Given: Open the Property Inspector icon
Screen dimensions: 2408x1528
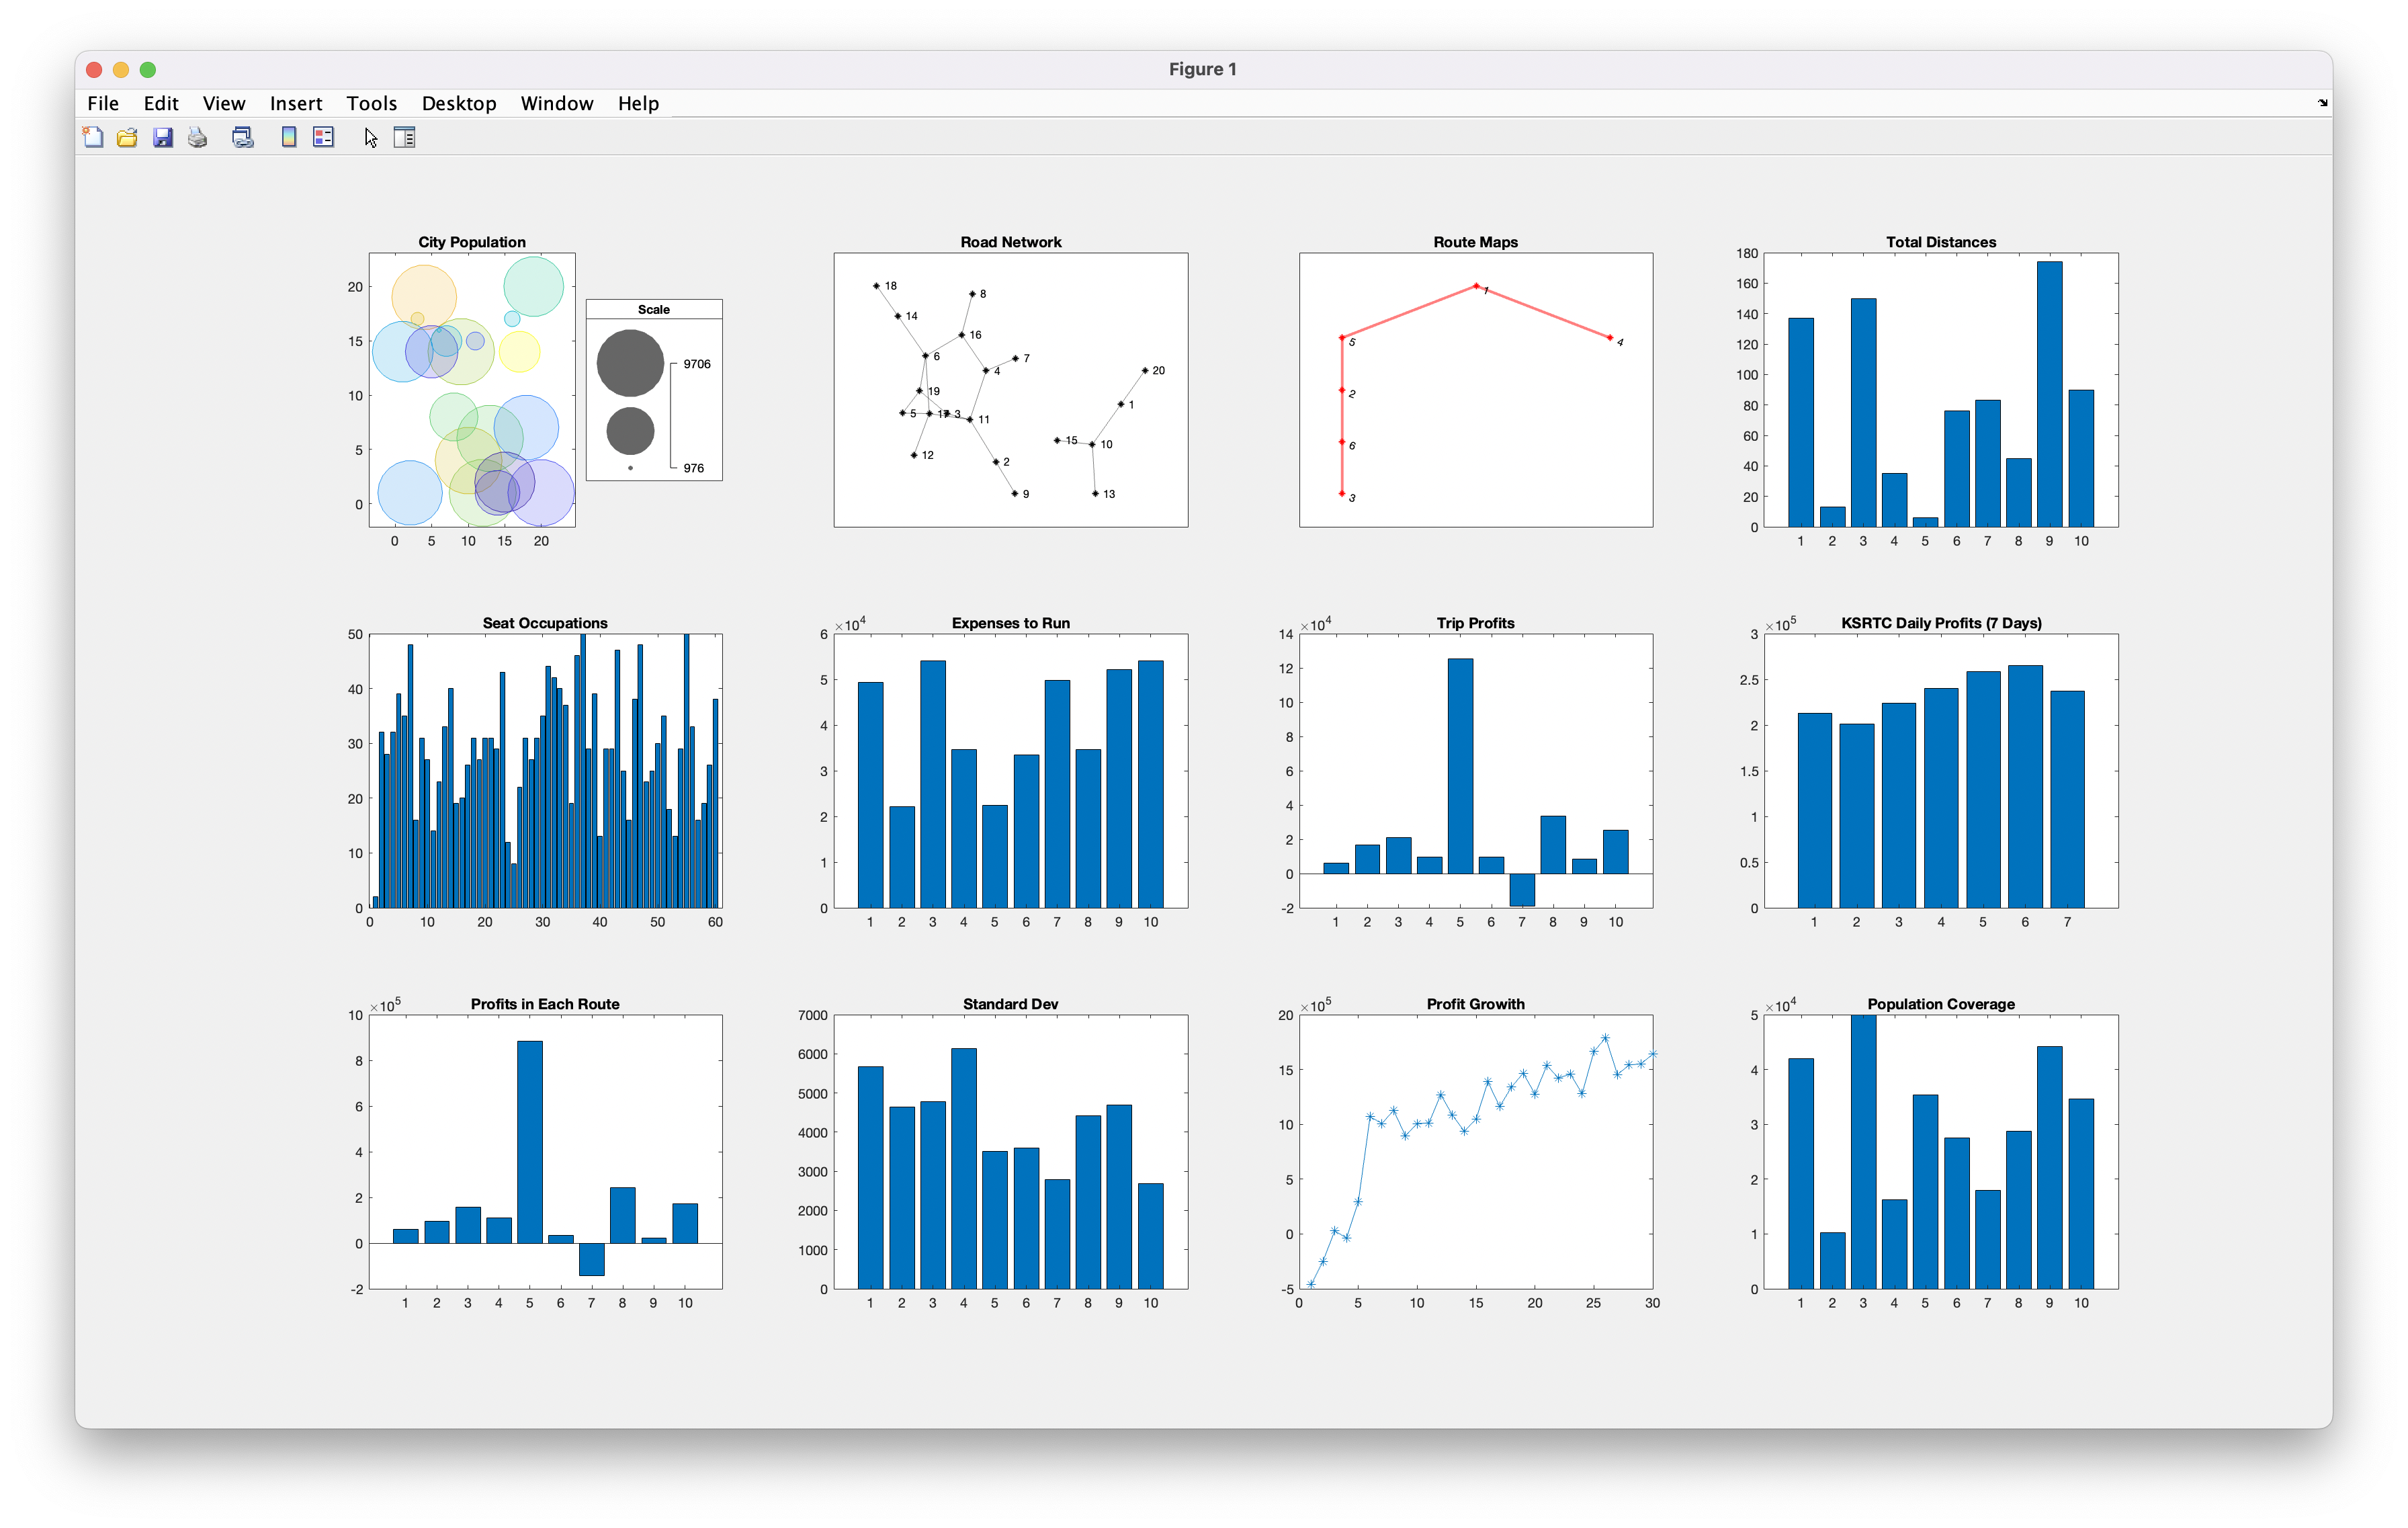Looking at the screenshot, I should point(404,137).
